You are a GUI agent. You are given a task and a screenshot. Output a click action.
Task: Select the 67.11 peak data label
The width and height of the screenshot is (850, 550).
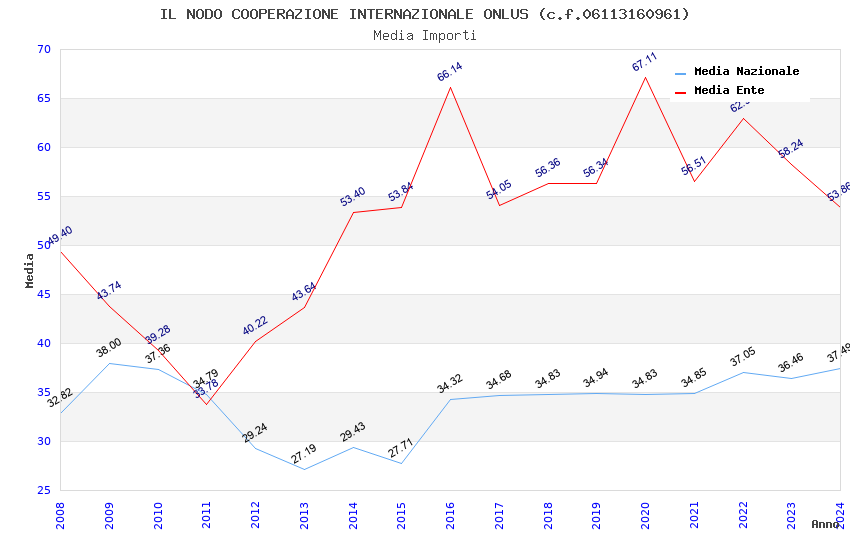coord(645,62)
